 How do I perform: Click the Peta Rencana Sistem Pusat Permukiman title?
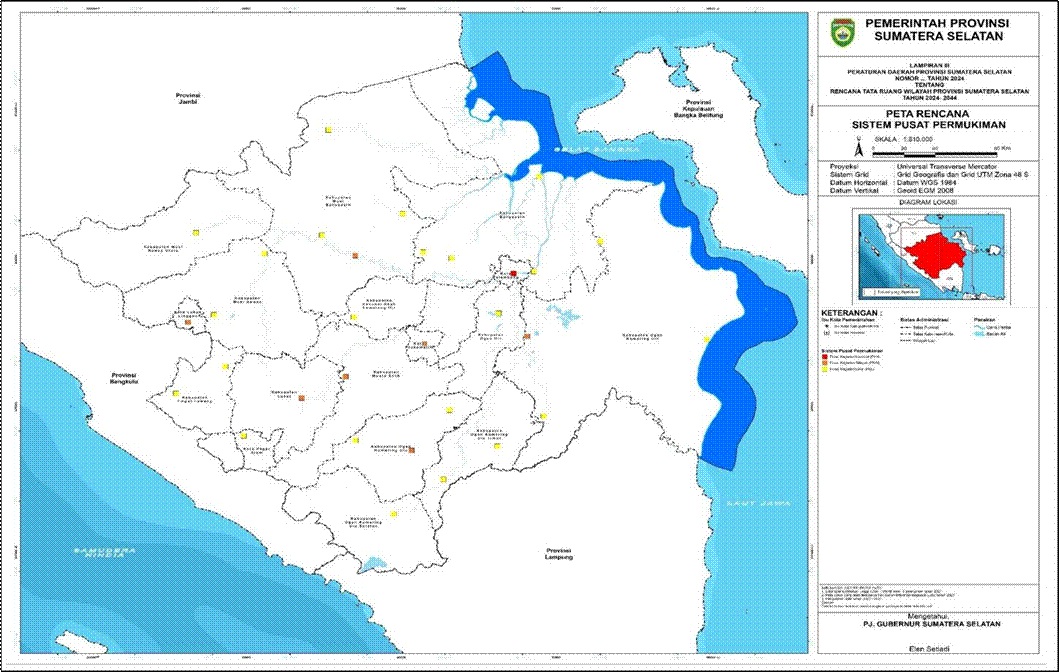[927, 121]
